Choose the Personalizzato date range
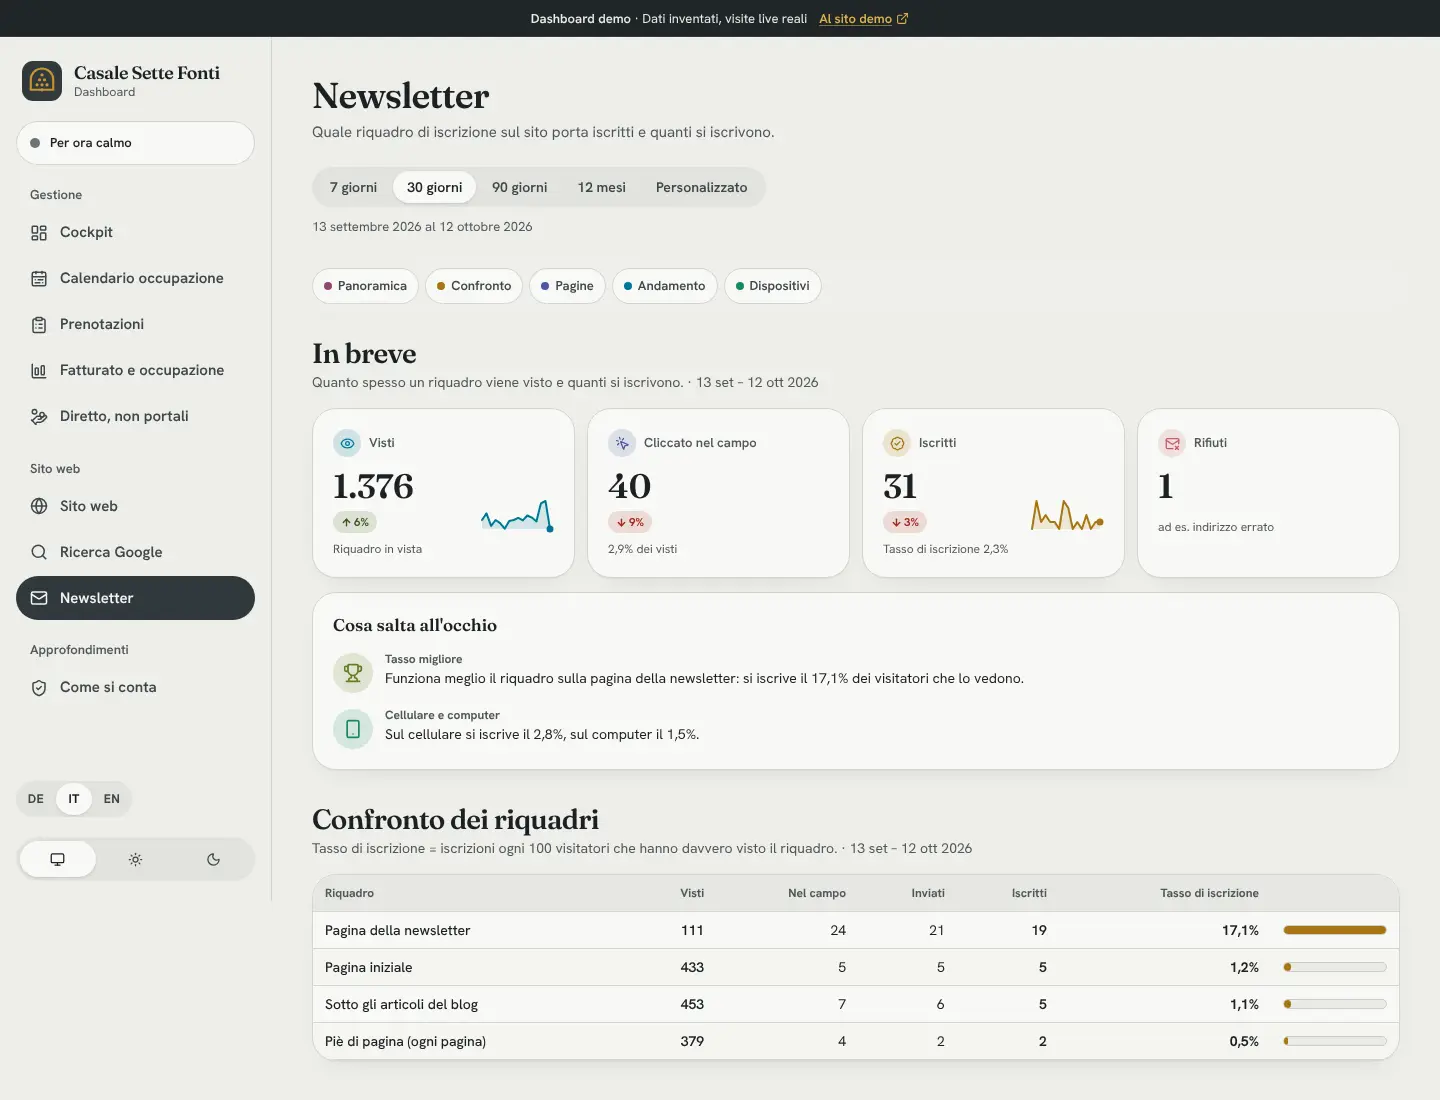The height and width of the screenshot is (1100, 1440). (x=701, y=187)
